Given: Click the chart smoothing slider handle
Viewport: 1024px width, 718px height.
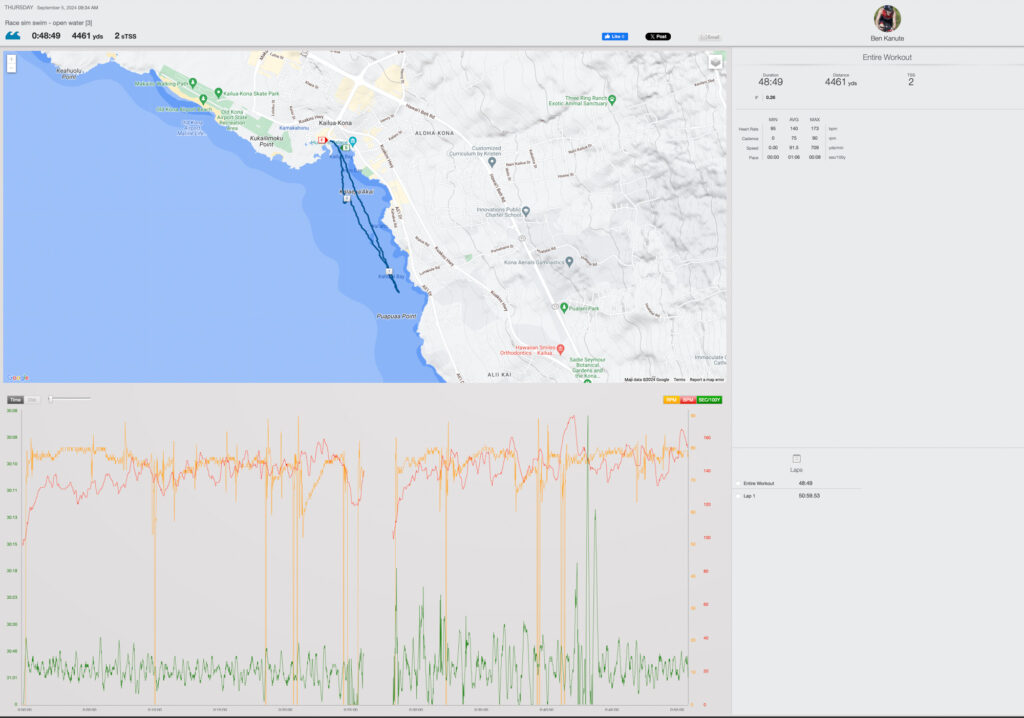Looking at the screenshot, I should pos(50,399).
